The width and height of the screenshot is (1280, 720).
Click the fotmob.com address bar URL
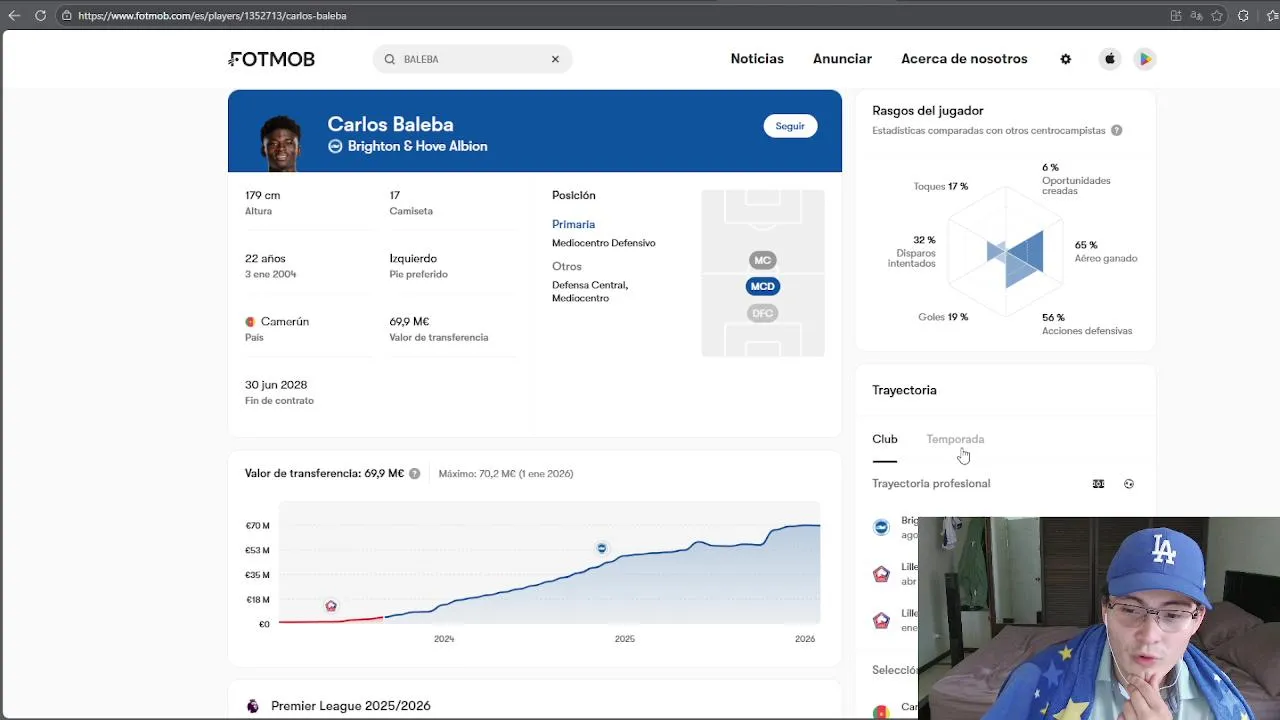pyautogui.click(x=212, y=16)
